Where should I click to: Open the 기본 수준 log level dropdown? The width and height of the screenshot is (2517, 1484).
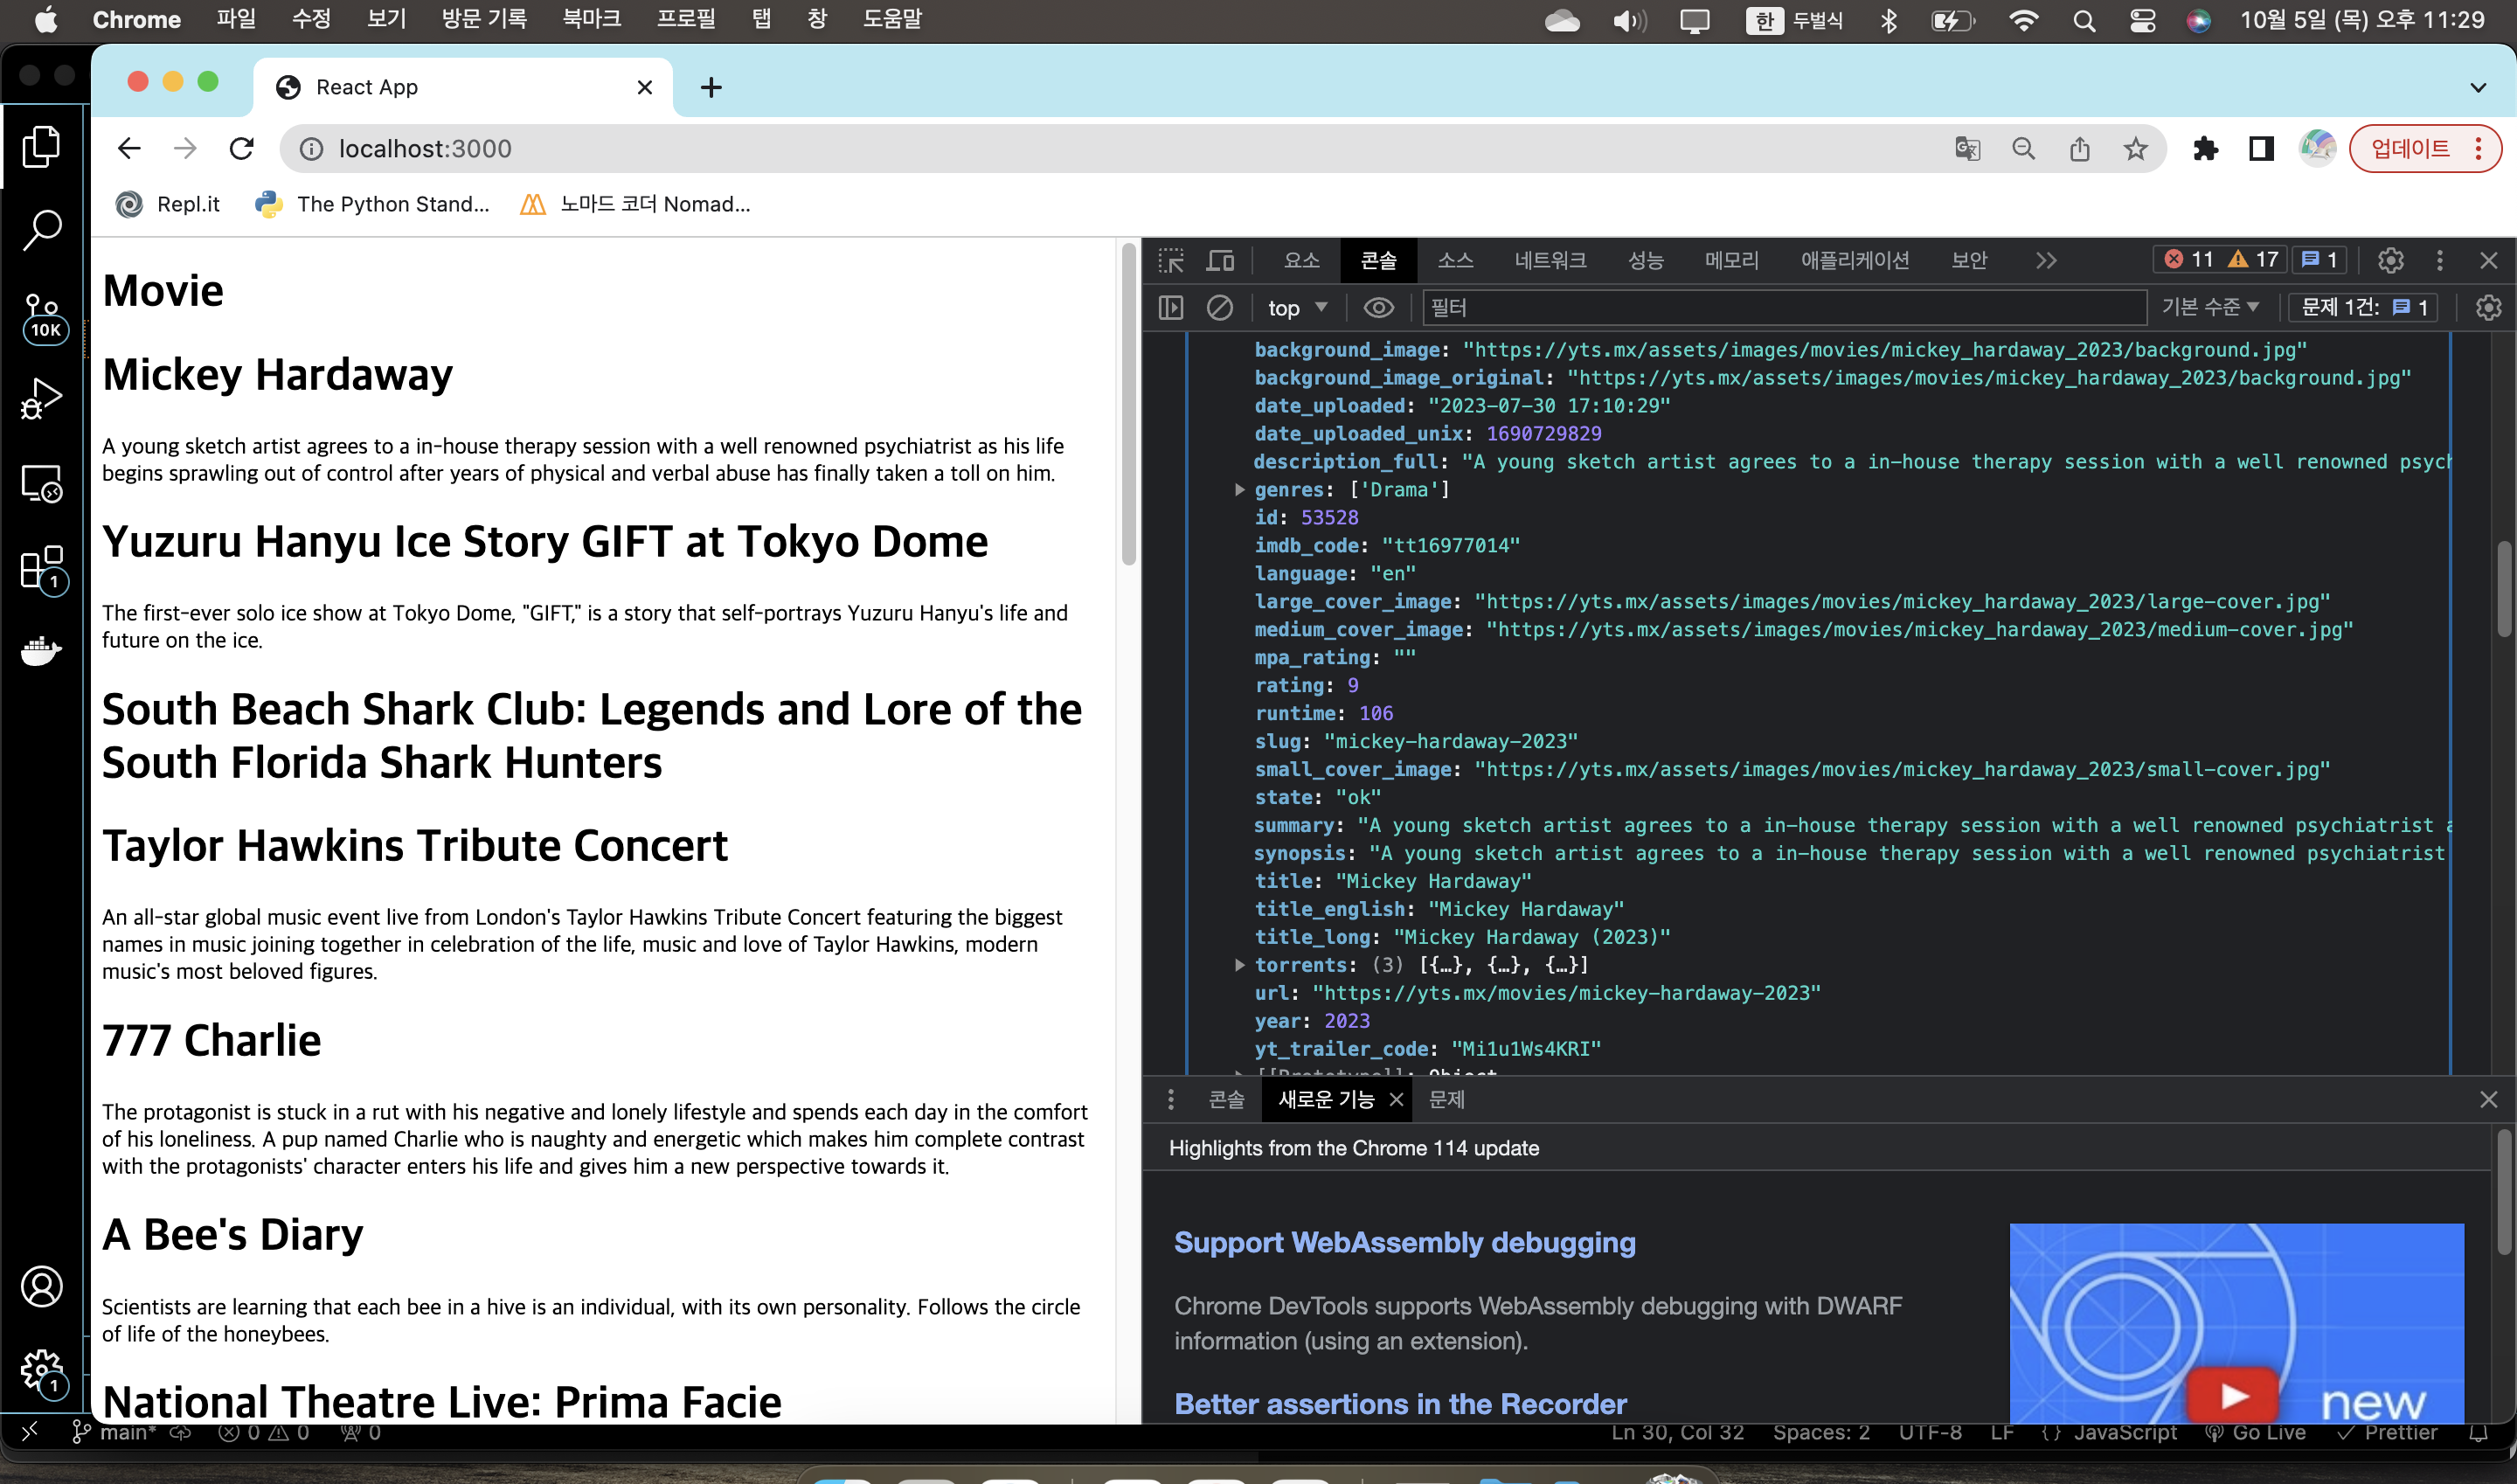[x=2210, y=308]
